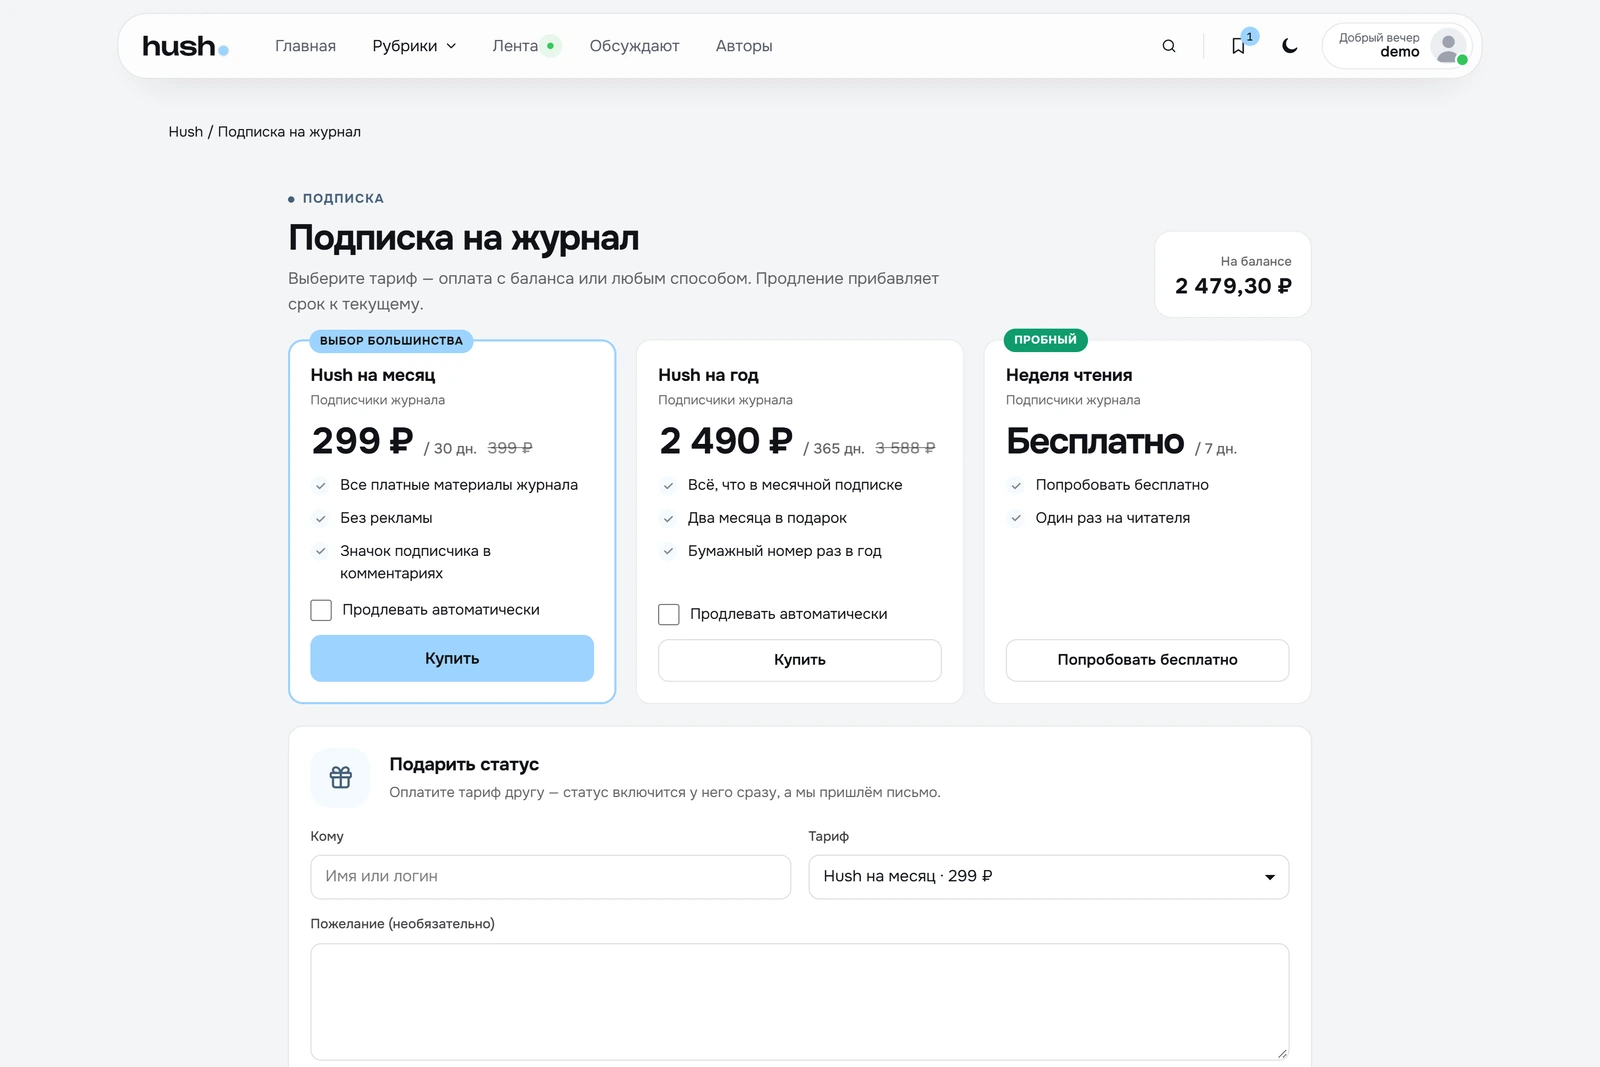Open bookmarks icon with badge
The height and width of the screenshot is (1067, 1600).
(1239, 46)
